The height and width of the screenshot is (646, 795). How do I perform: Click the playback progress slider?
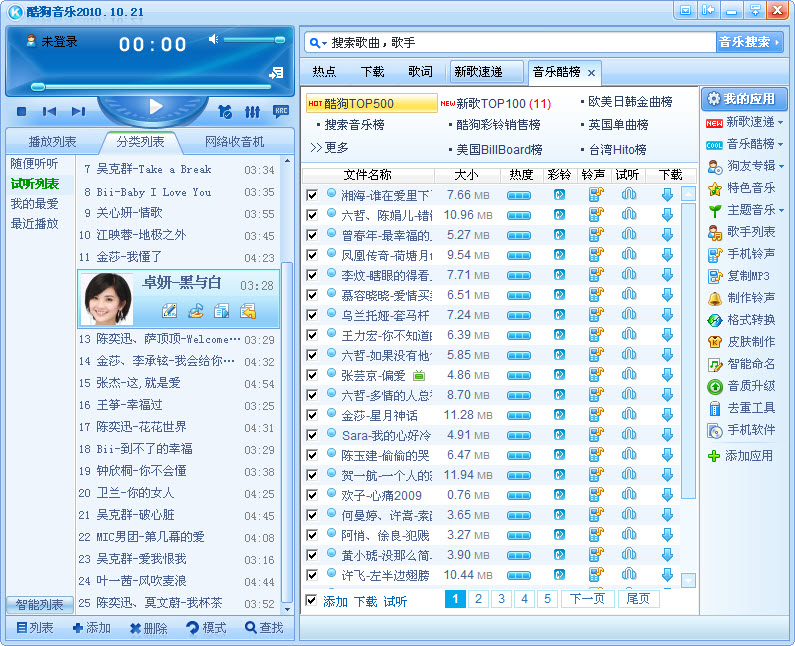tap(150, 87)
